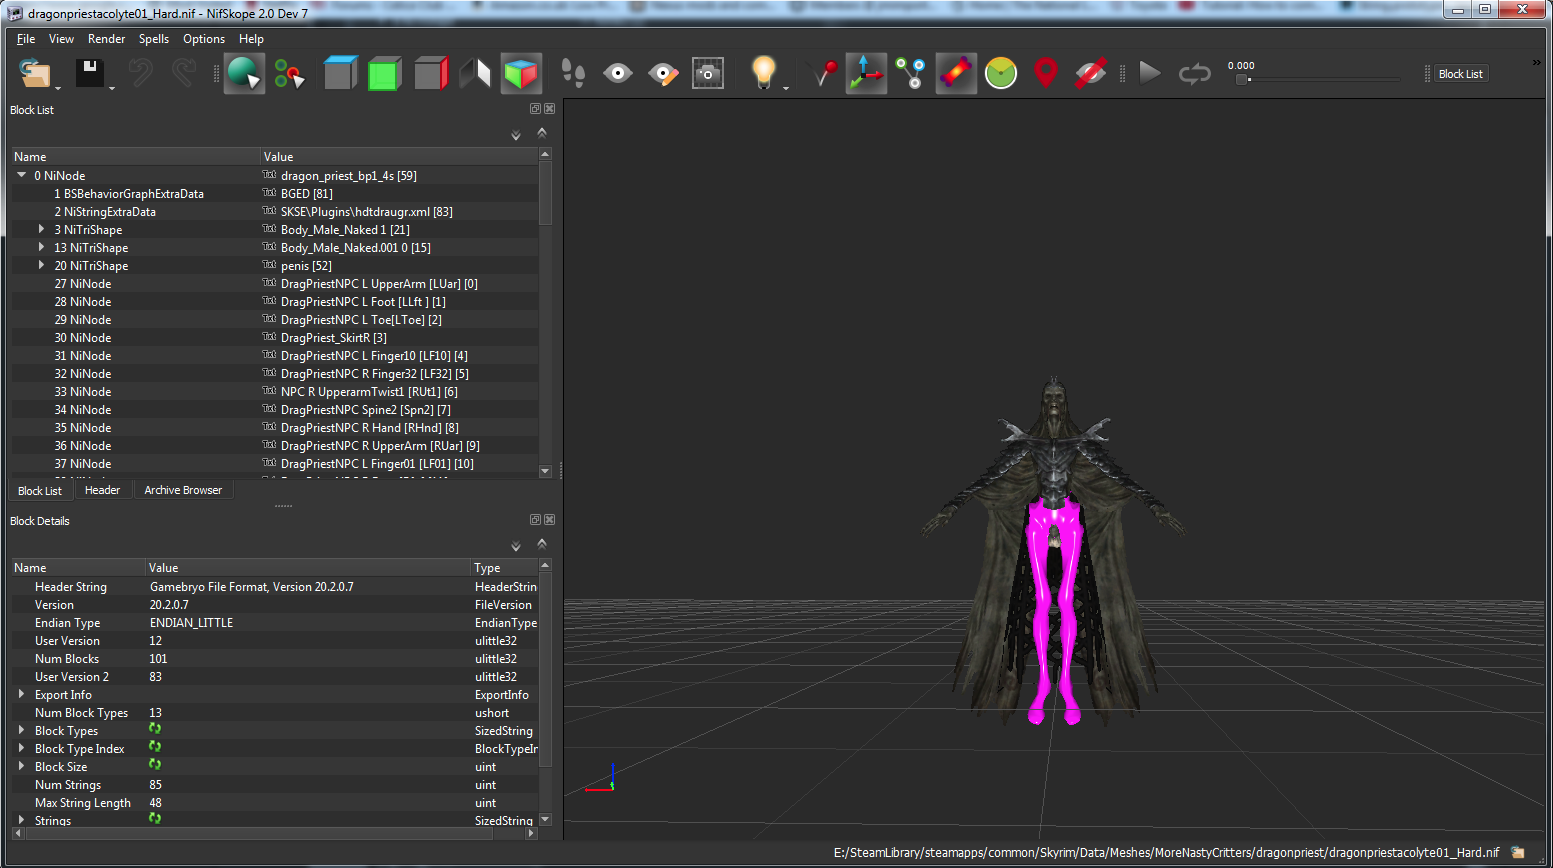
Task: Switch to perspective user view cube
Action: coord(521,73)
